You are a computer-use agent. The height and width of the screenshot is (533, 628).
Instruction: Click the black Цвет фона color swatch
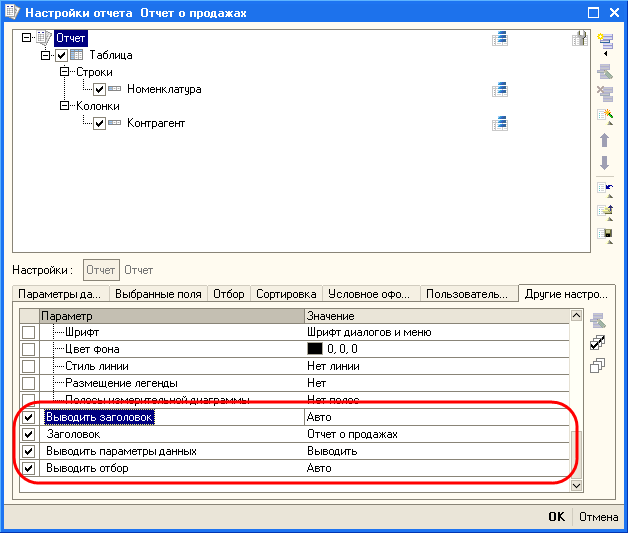(315, 349)
